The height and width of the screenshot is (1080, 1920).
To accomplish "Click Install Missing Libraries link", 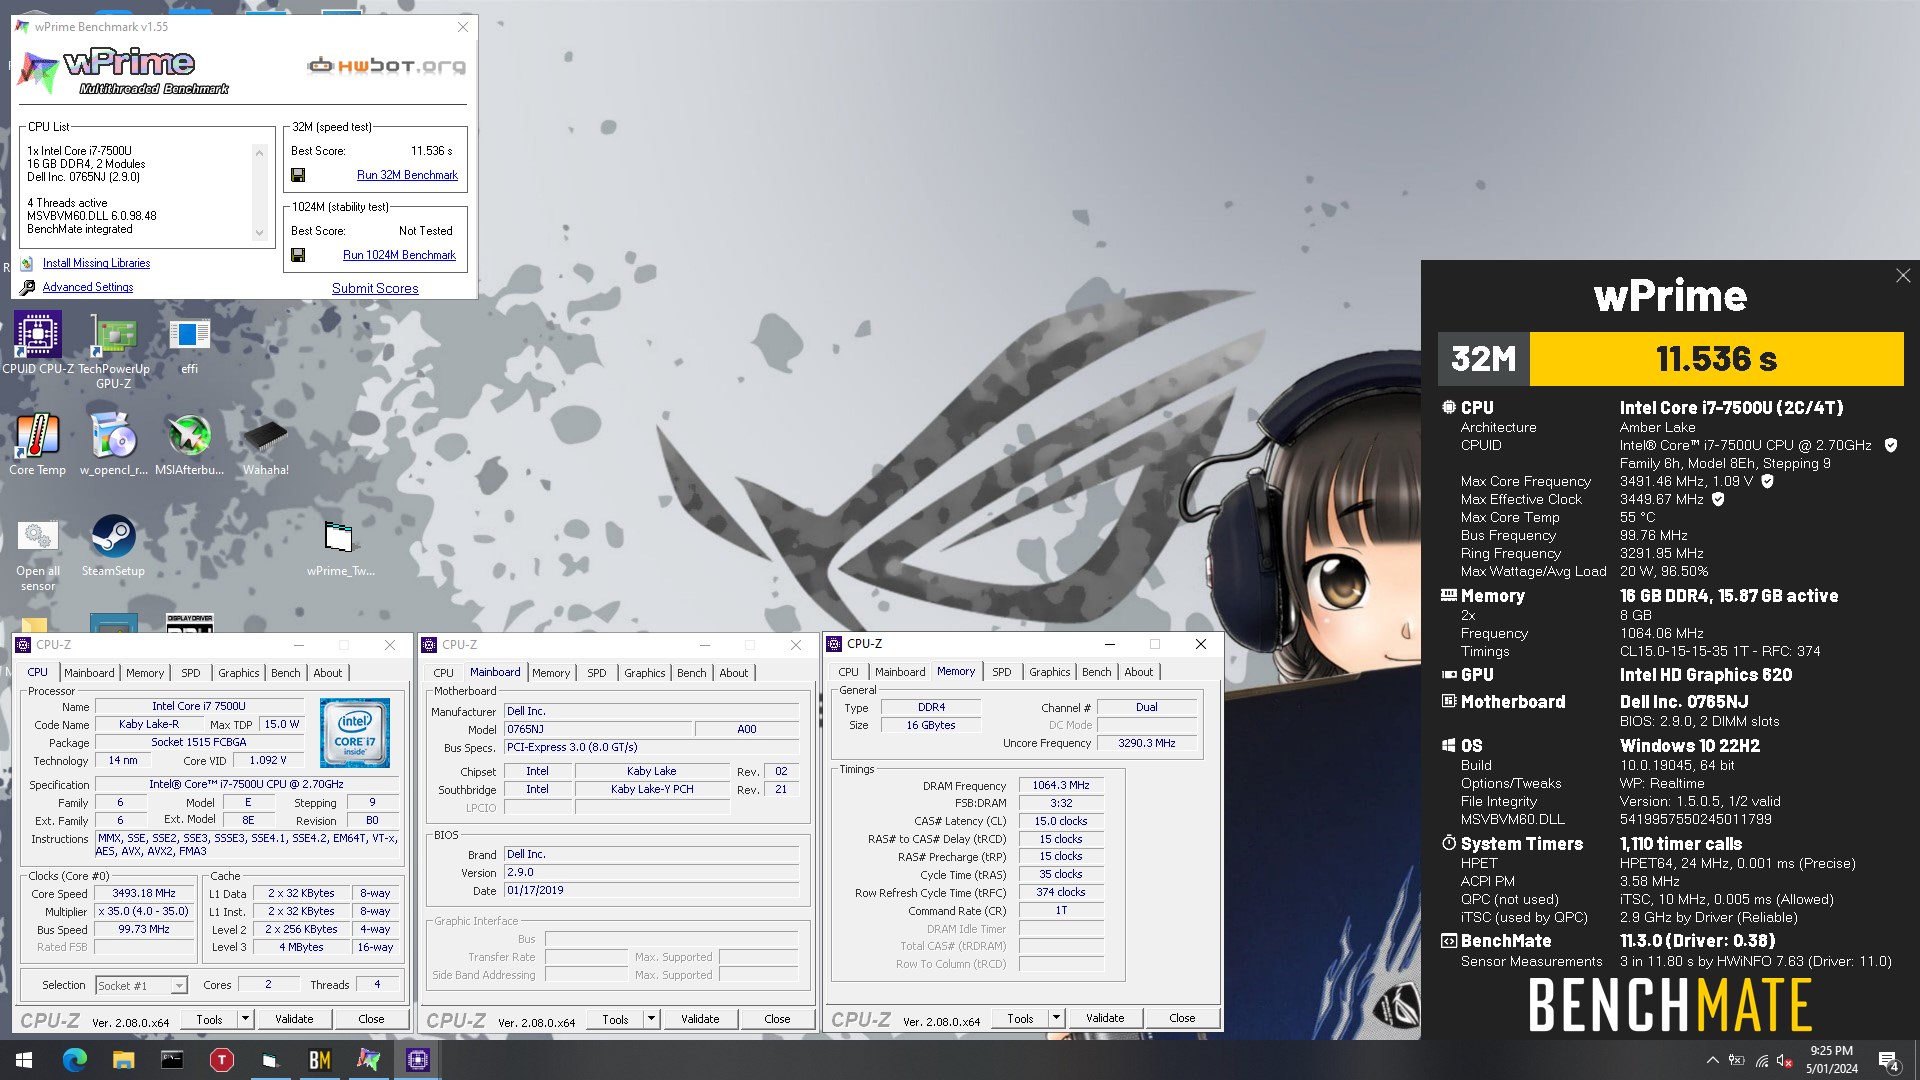I will click(96, 263).
